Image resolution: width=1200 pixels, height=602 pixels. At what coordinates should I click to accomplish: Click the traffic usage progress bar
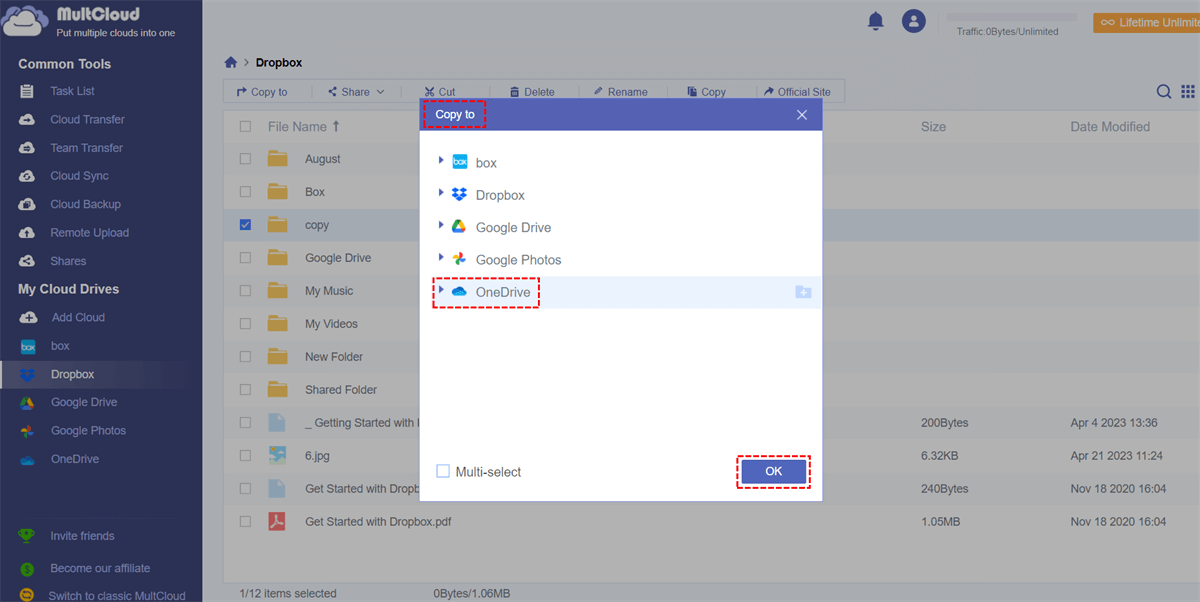[x=1011, y=17]
